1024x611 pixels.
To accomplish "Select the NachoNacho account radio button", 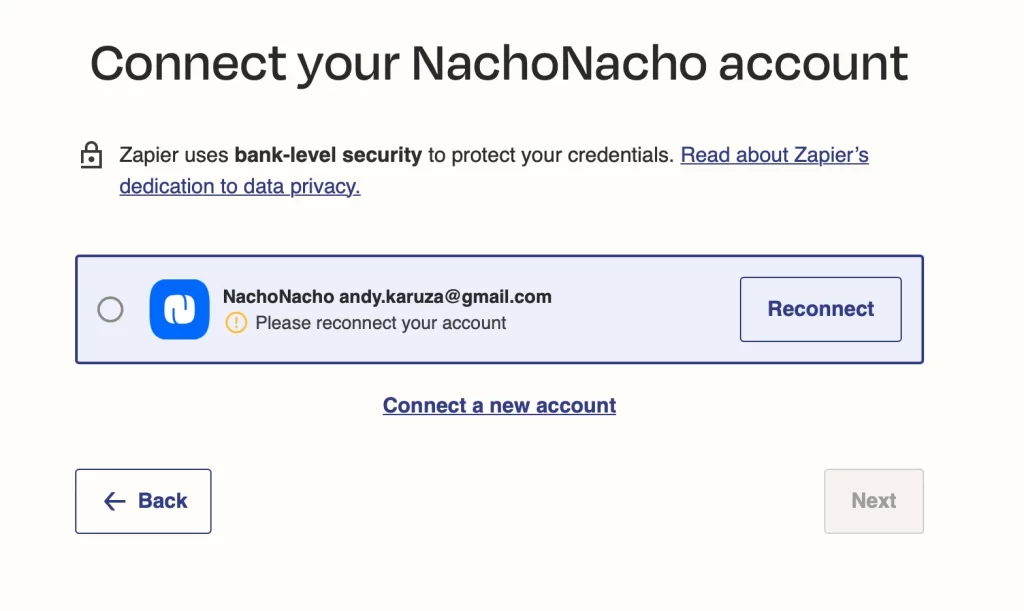I will [x=110, y=309].
